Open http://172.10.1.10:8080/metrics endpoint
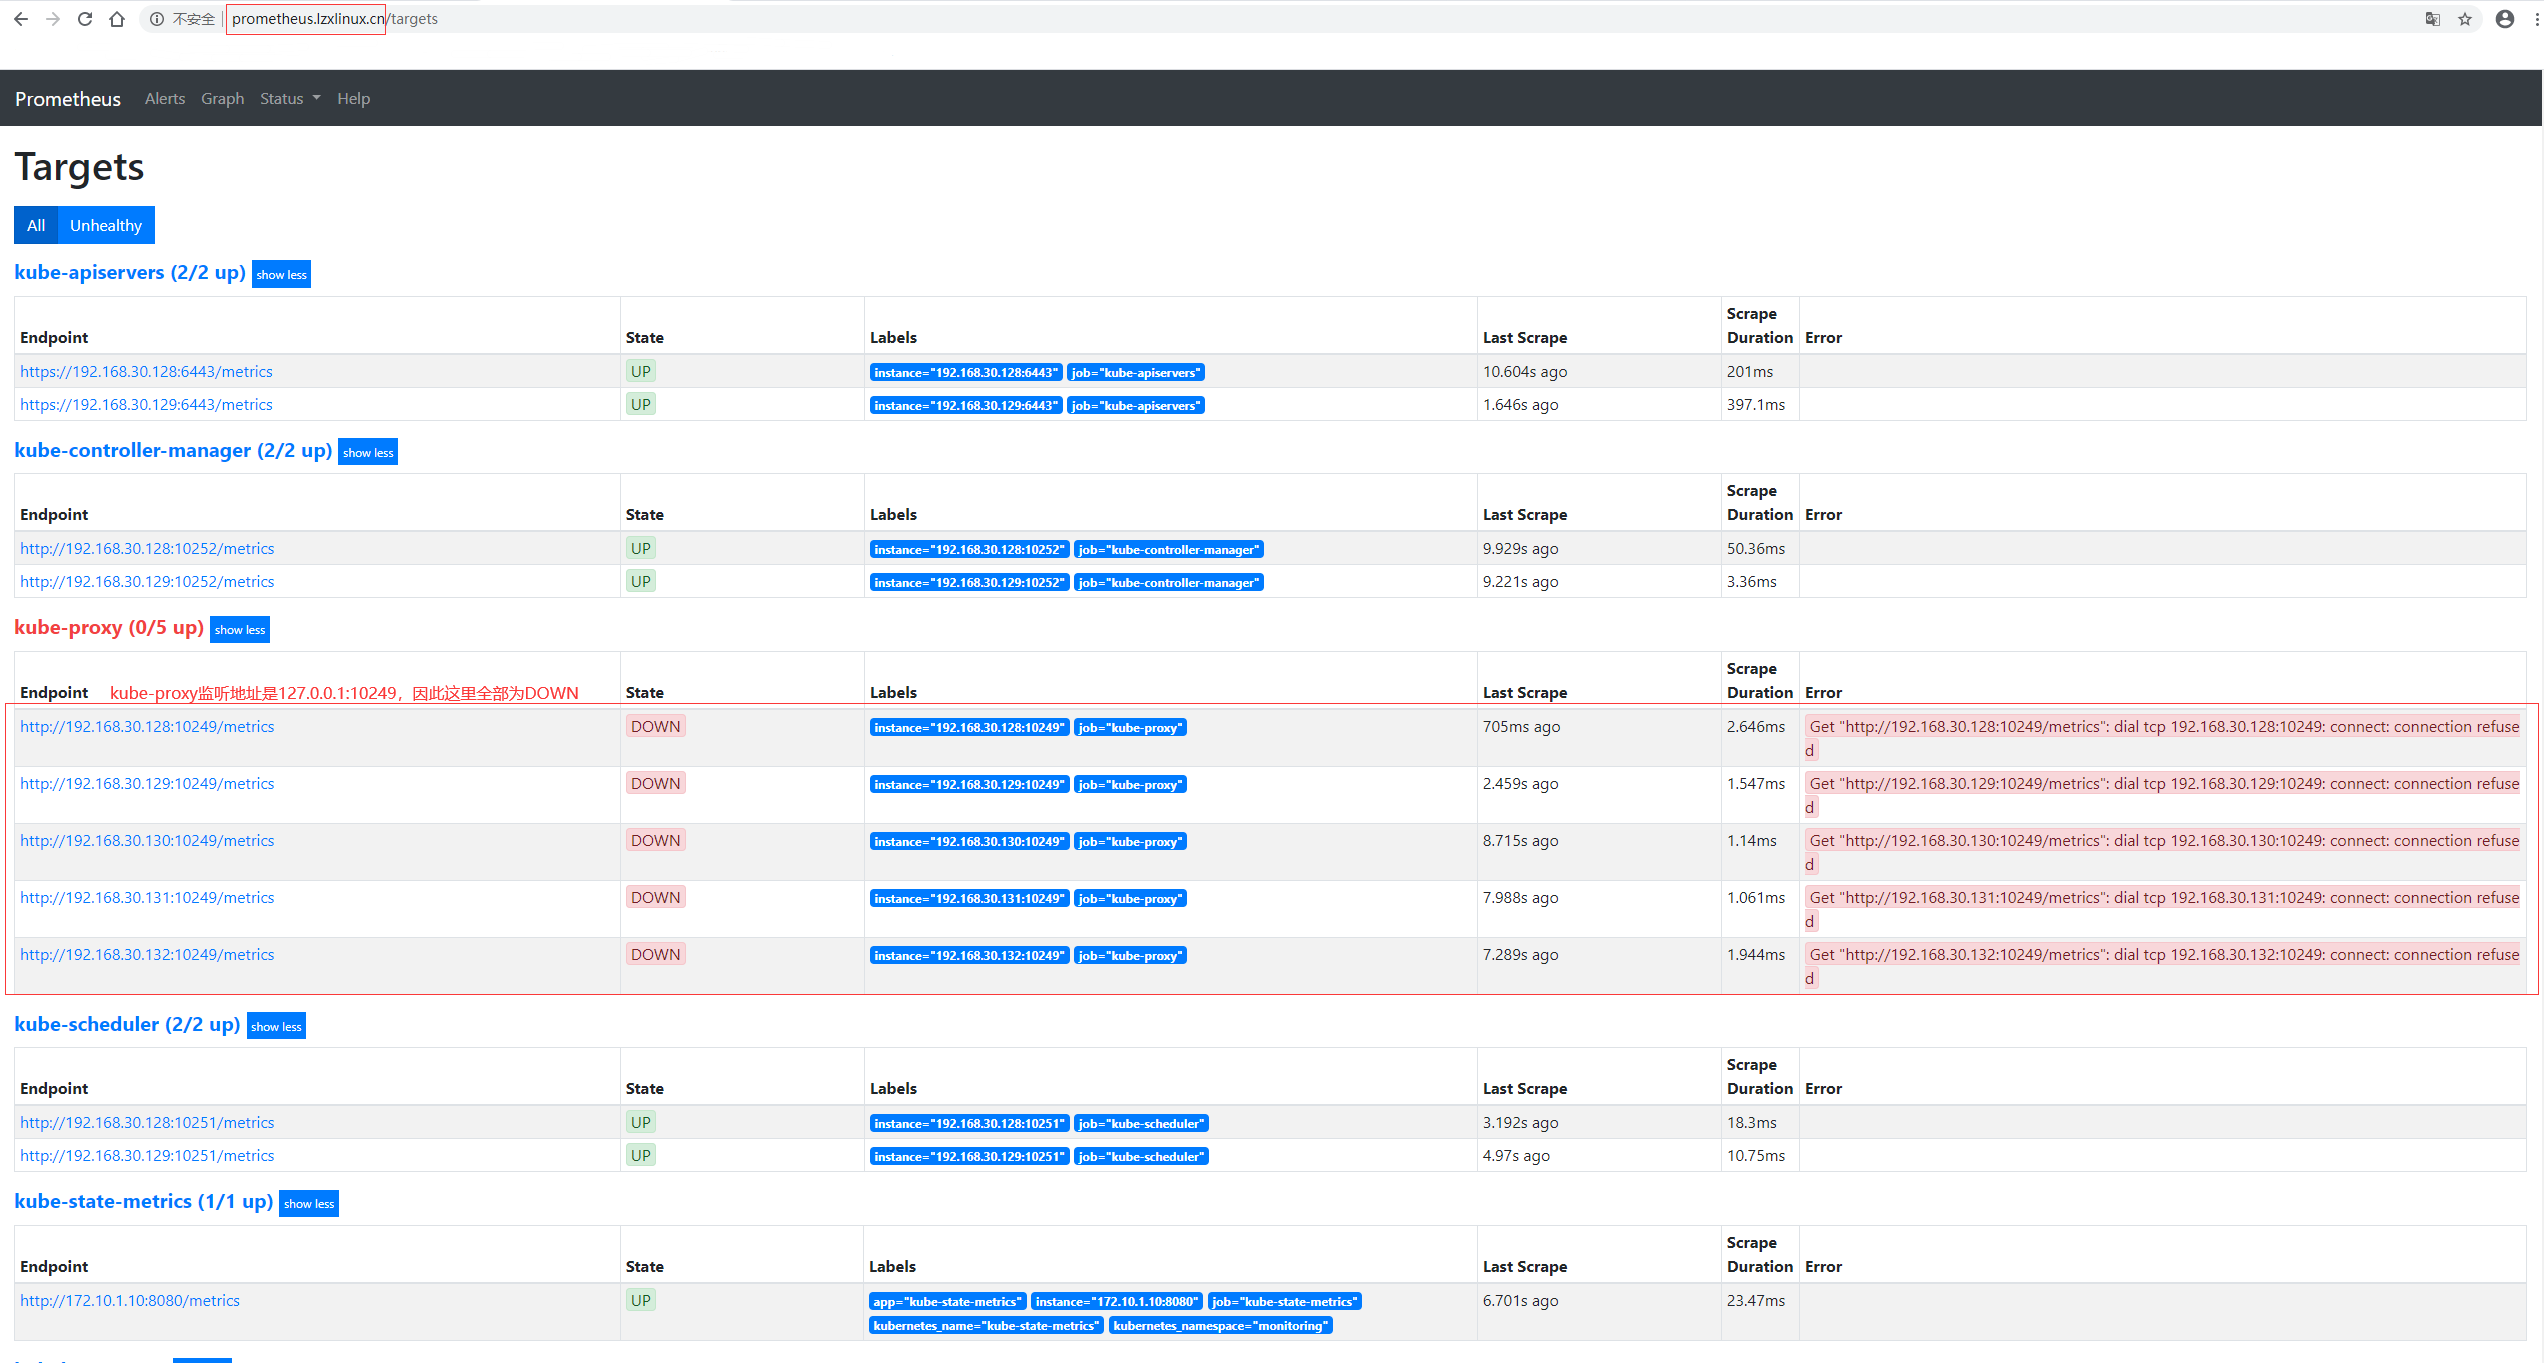Image resolution: width=2544 pixels, height=1363 pixels. coord(130,1301)
